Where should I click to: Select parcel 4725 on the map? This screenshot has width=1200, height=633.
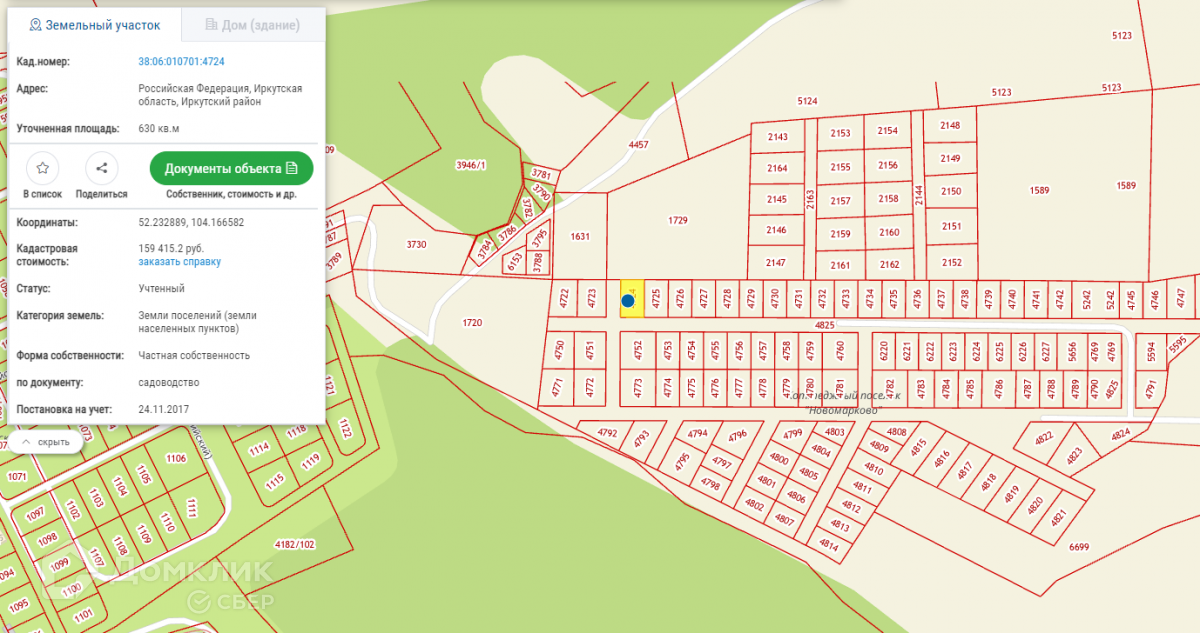[656, 298]
